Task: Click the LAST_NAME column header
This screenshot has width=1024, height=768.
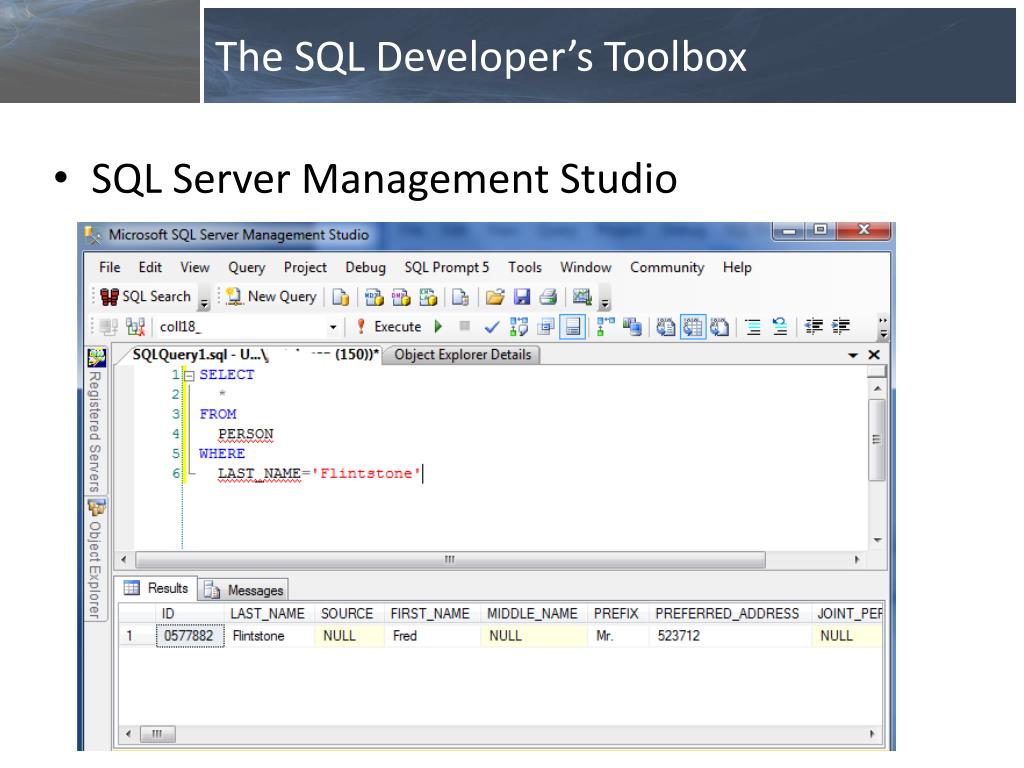Action: point(268,614)
